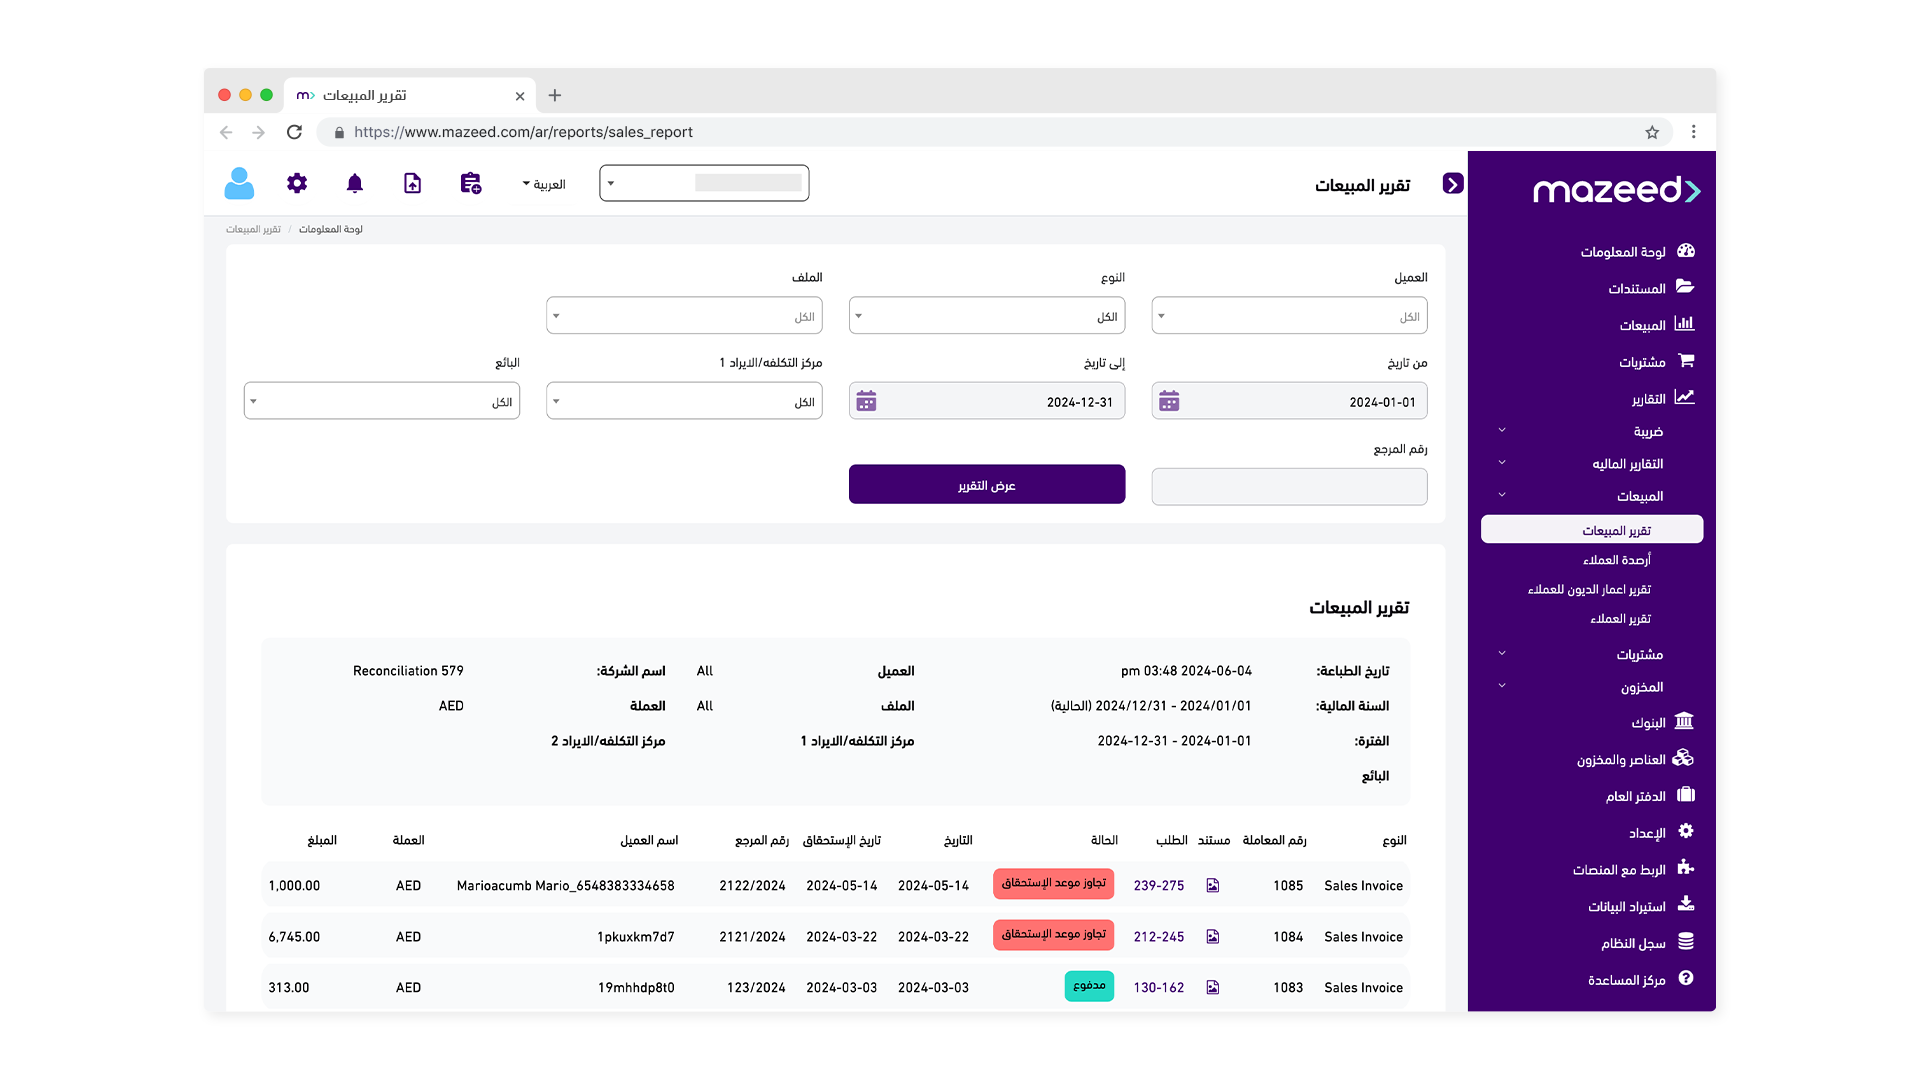Open العربية language selector

coord(544,184)
